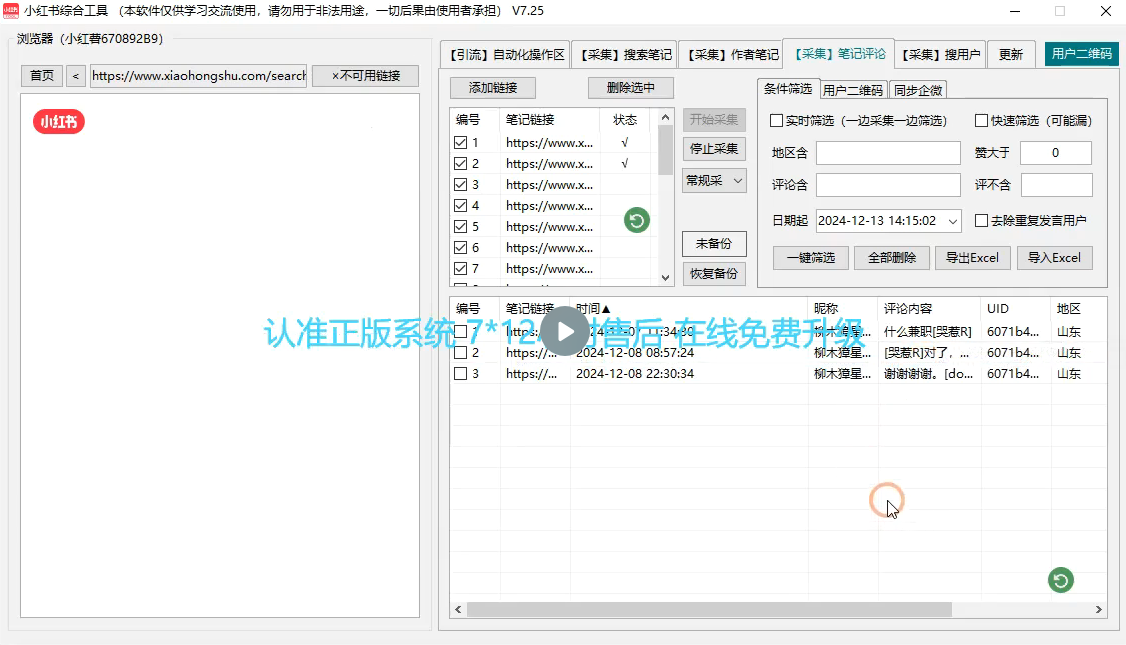Click the UID column header
Image resolution: width=1126 pixels, height=645 pixels.
click(x=1015, y=308)
